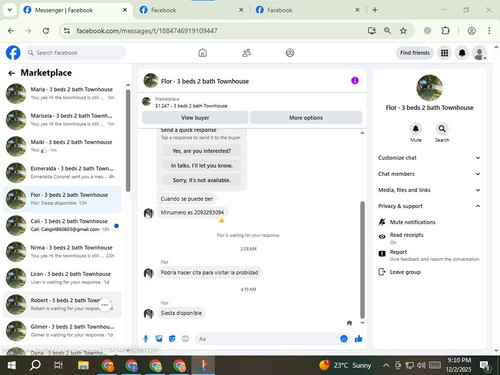Show hidden system tray icons chevron
Viewport: 500px width, 375px height.
point(386,365)
